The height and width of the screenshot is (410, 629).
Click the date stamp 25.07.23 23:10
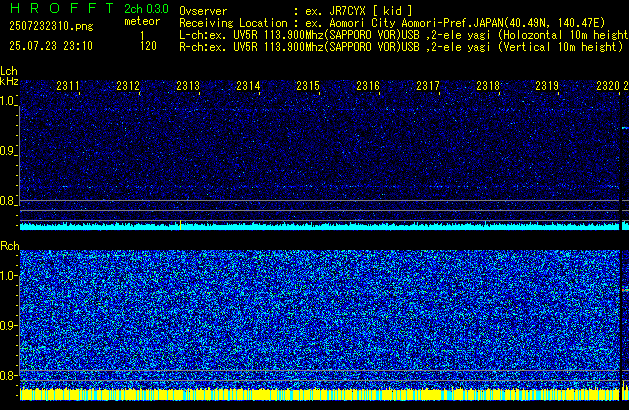click(51, 46)
